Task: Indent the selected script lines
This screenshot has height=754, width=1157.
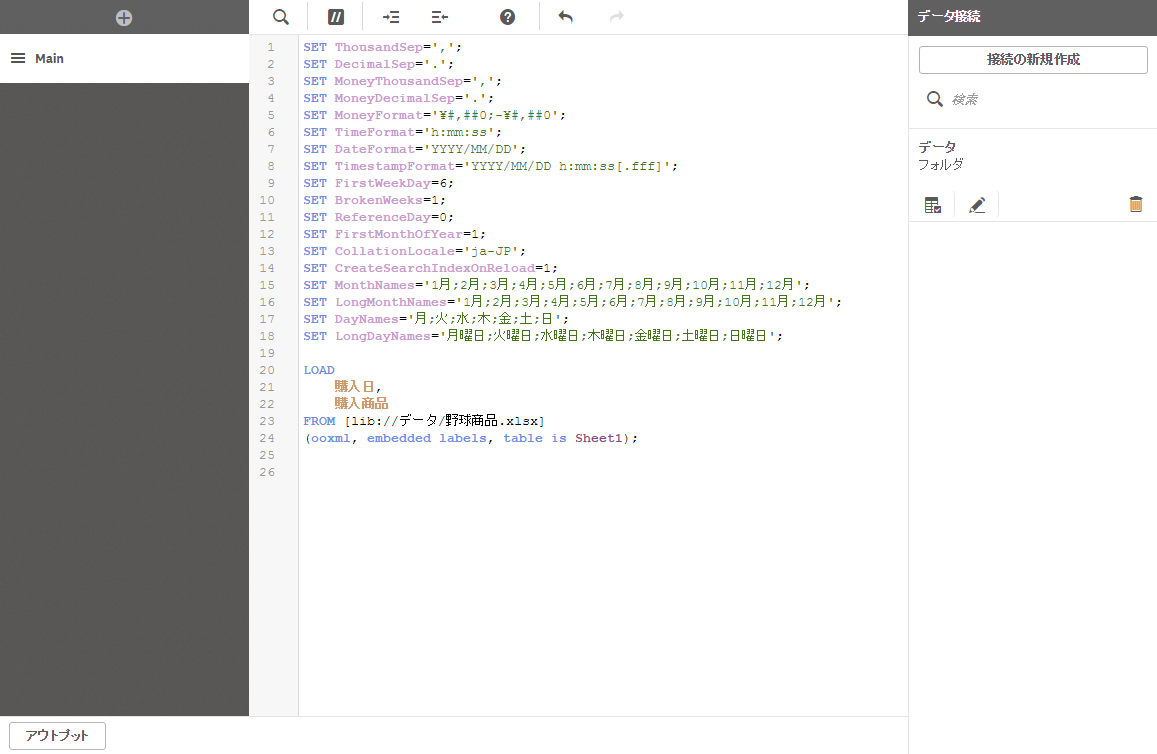Action: click(391, 17)
